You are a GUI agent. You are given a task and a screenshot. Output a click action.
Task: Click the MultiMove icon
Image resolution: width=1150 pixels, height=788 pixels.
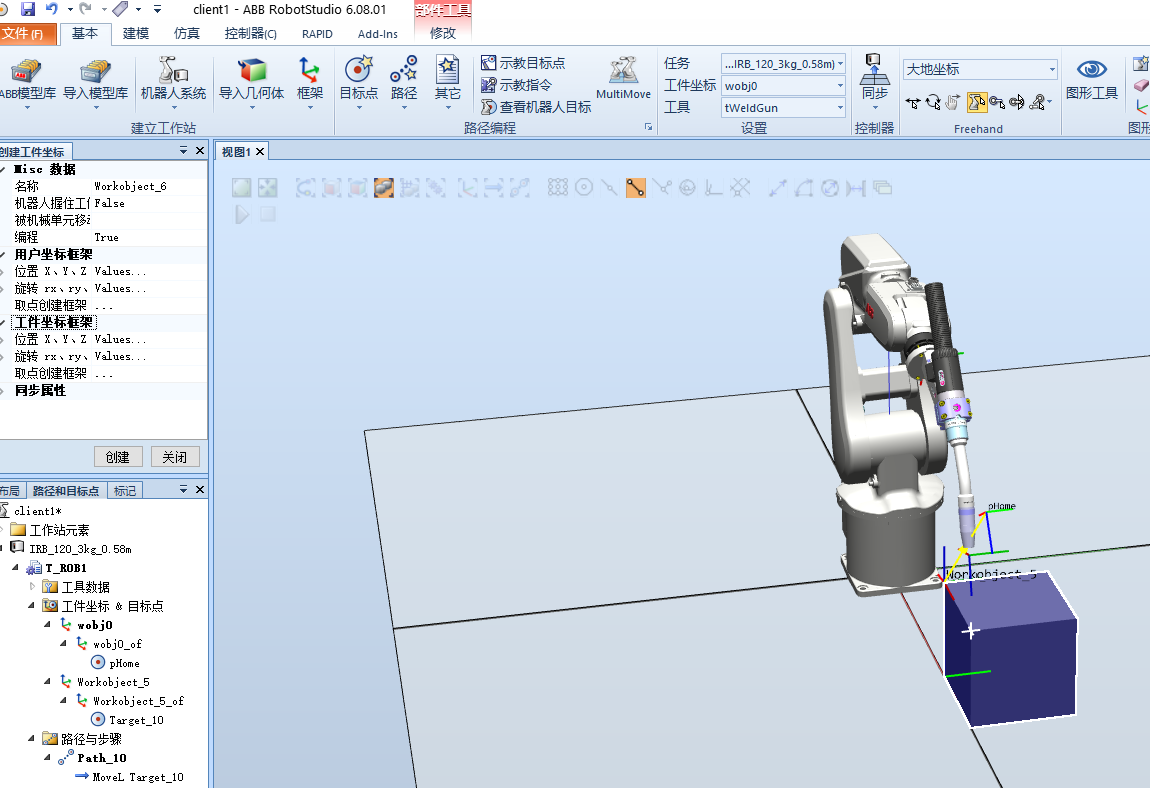point(623,80)
